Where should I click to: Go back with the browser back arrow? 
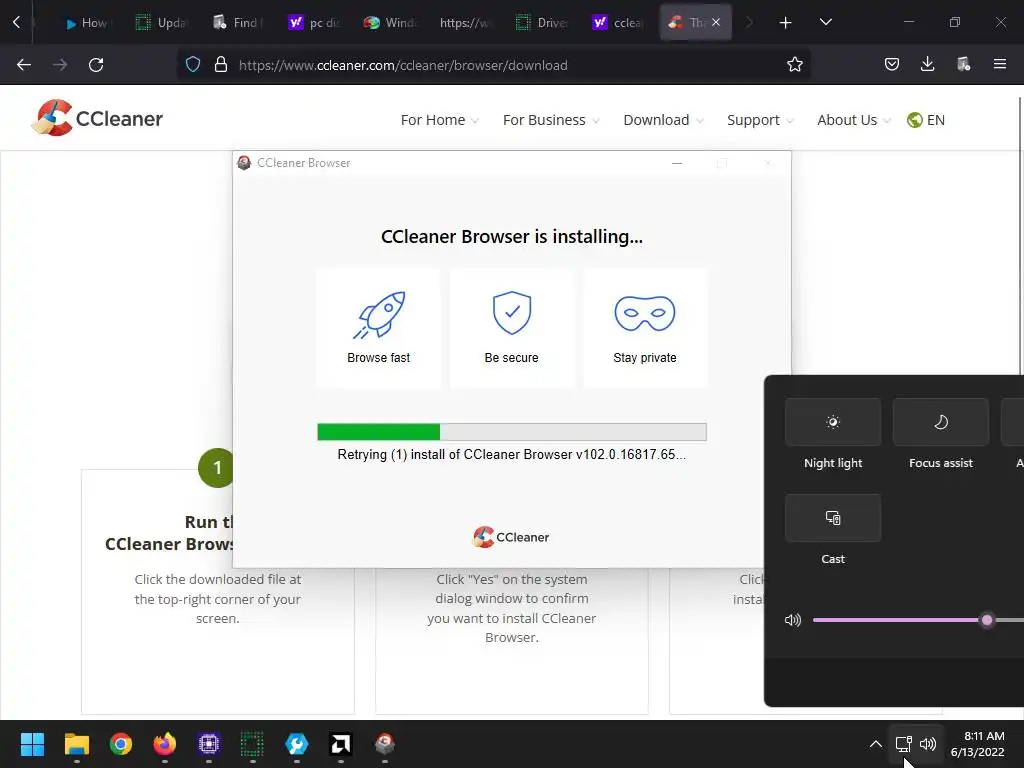pos(24,65)
